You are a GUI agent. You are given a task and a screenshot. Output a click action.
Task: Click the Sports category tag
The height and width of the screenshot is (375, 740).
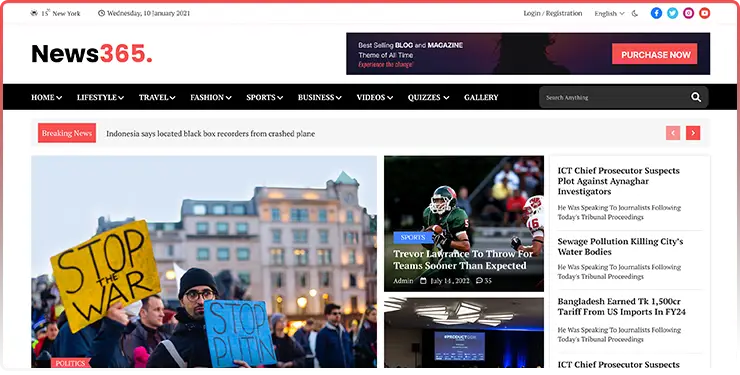point(412,237)
